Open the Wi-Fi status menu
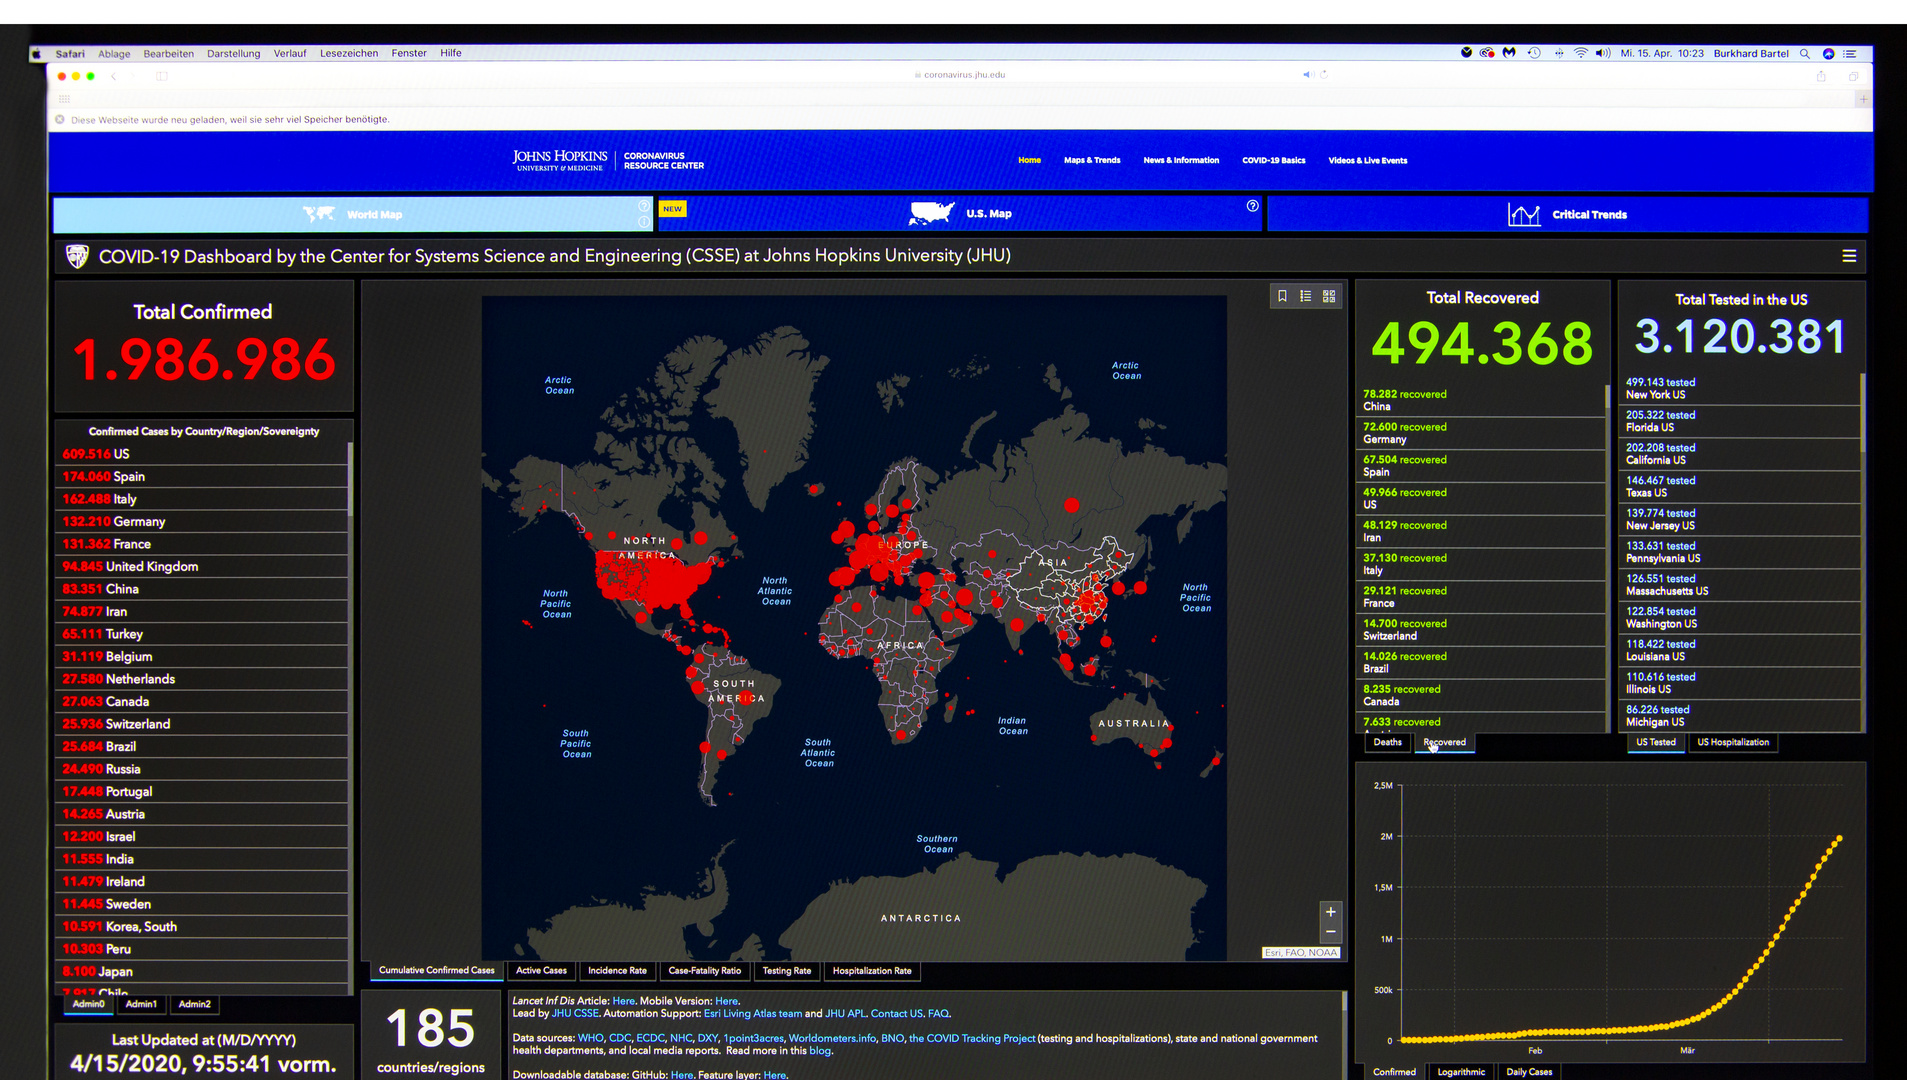1907x1080 pixels. click(x=1580, y=54)
